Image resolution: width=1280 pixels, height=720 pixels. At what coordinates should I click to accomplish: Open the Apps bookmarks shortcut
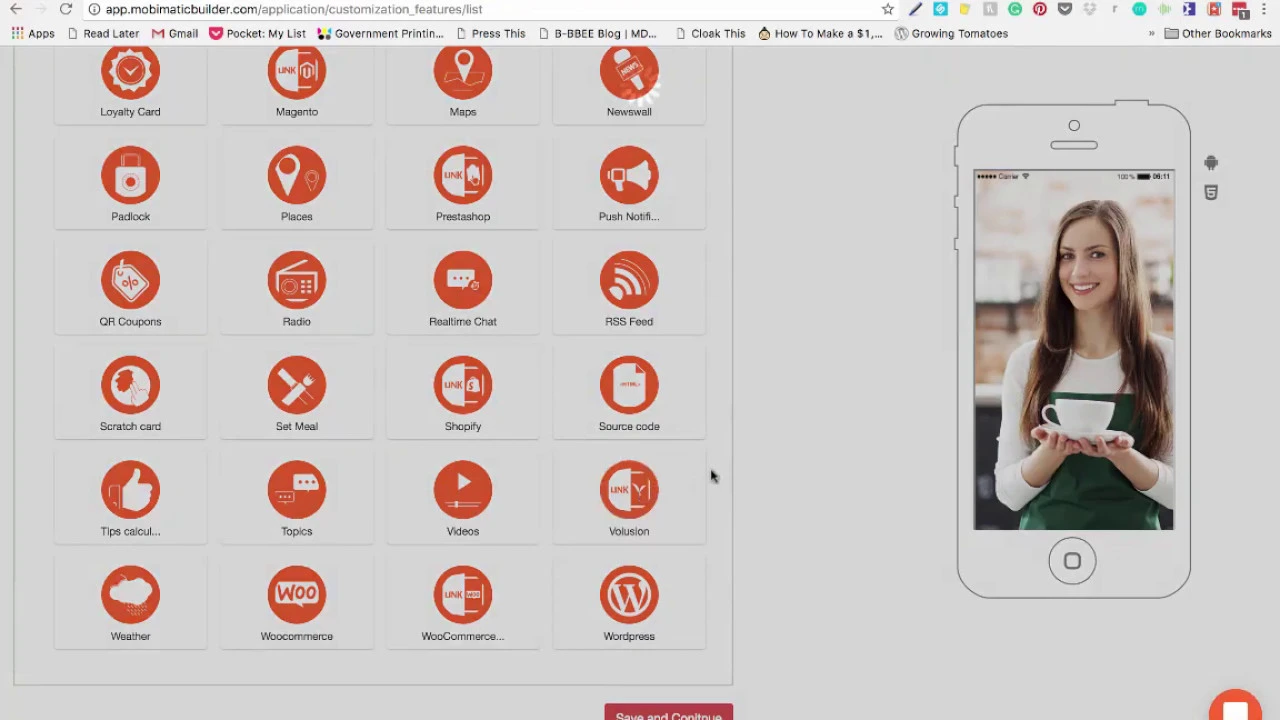click(x=33, y=33)
